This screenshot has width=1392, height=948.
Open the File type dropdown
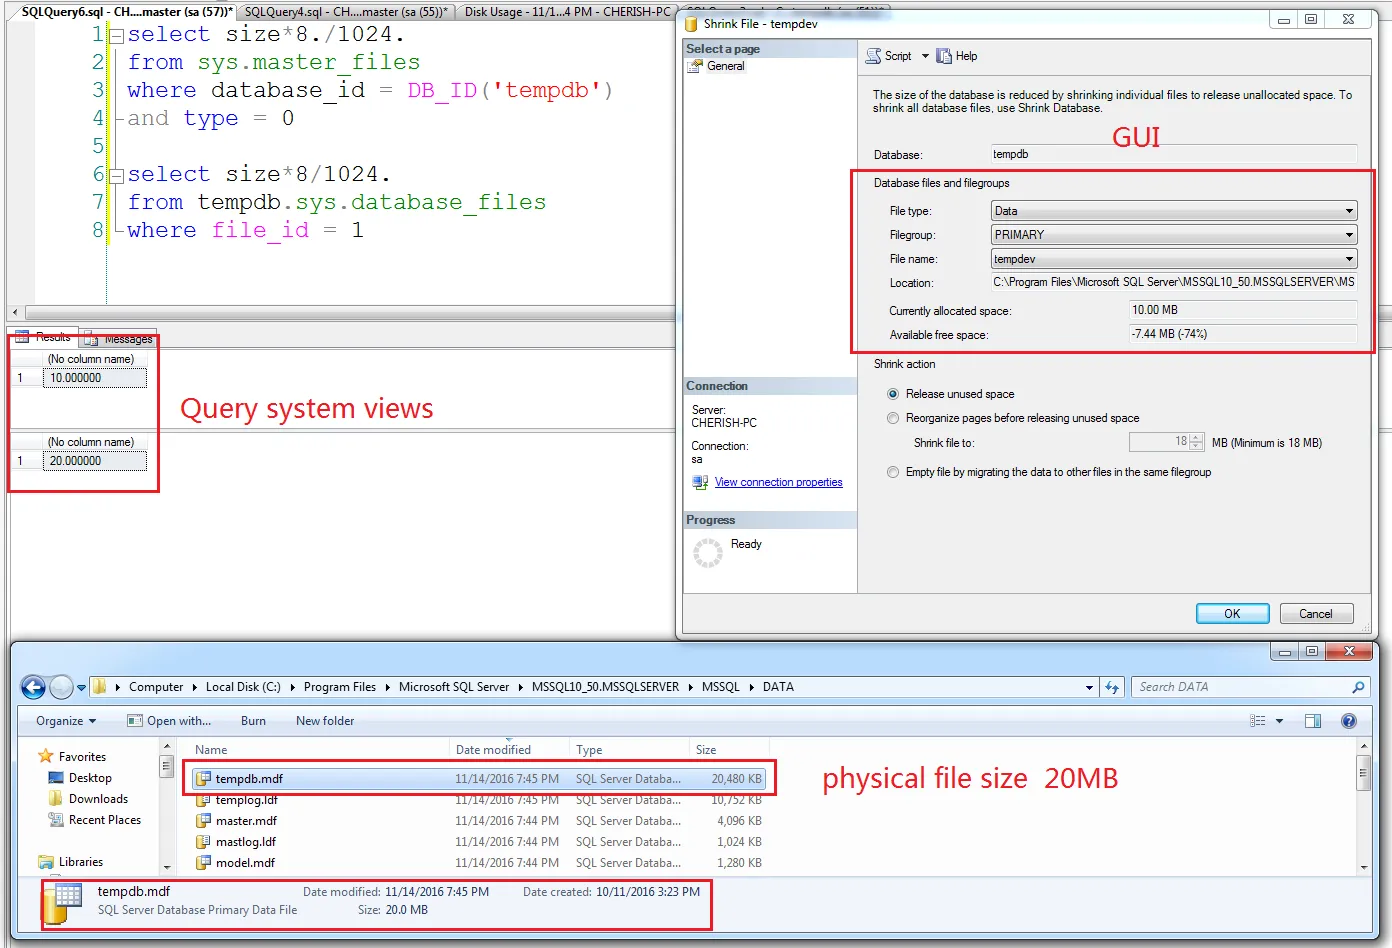[x=1349, y=211]
